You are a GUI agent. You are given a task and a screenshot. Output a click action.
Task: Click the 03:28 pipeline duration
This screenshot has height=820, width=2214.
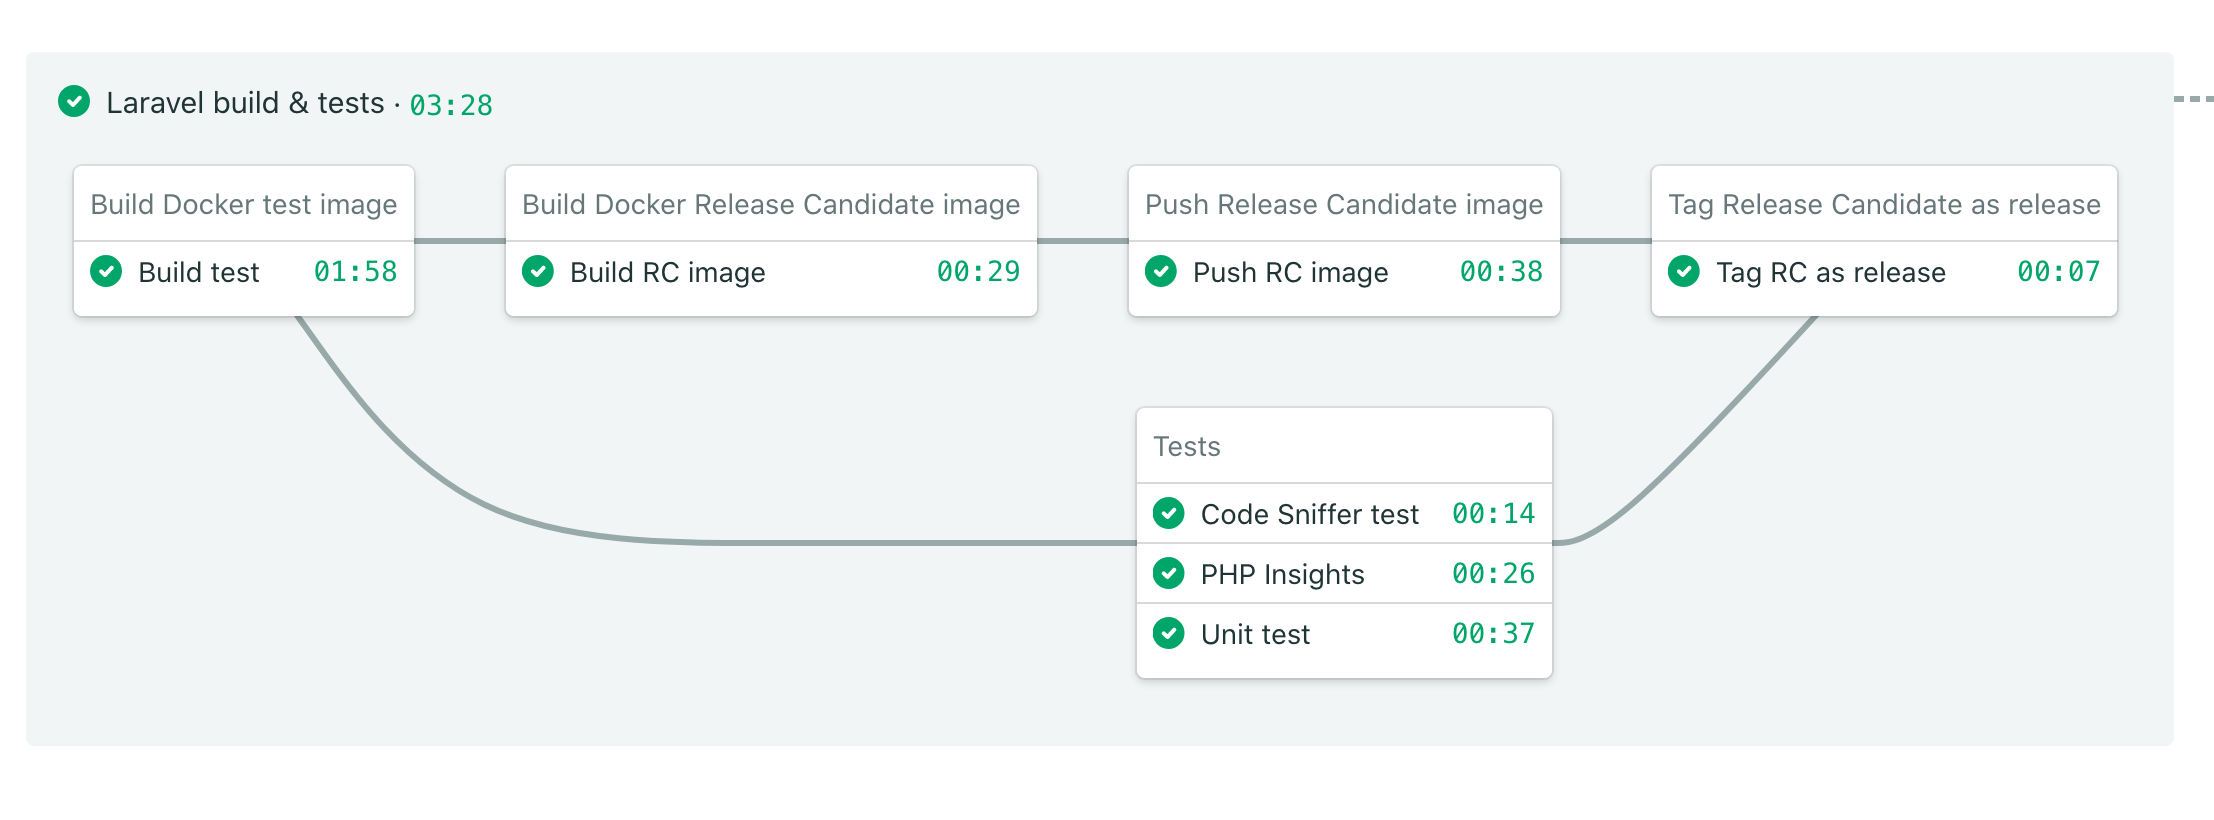(451, 105)
